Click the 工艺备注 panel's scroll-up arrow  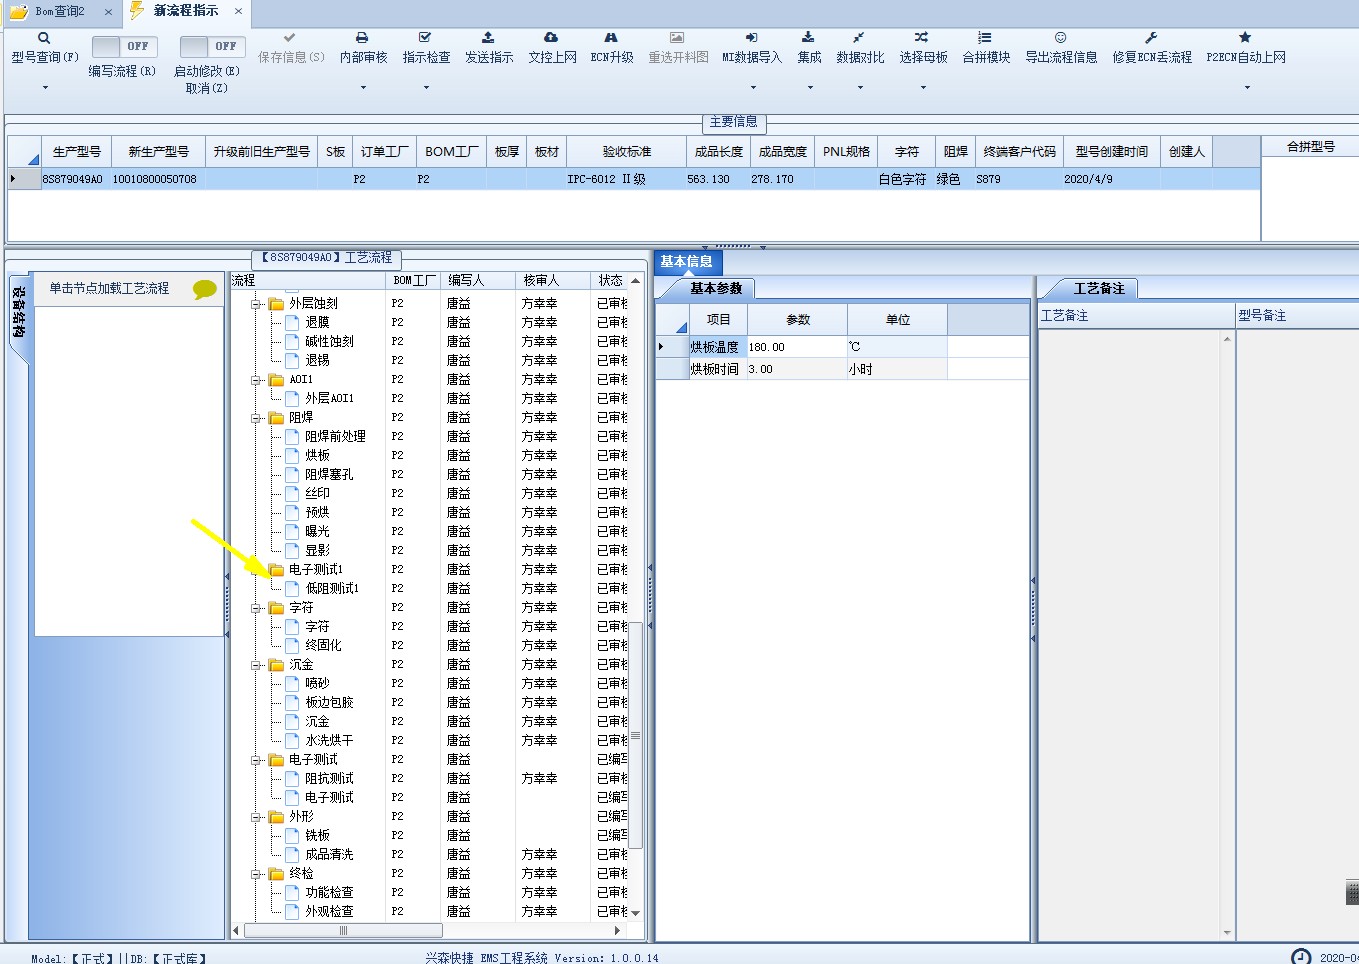(1227, 339)
